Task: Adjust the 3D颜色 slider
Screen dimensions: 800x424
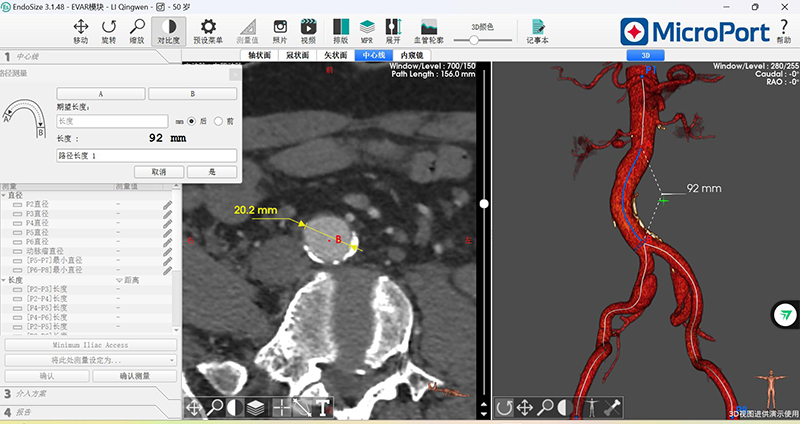Action: (474, 40)
